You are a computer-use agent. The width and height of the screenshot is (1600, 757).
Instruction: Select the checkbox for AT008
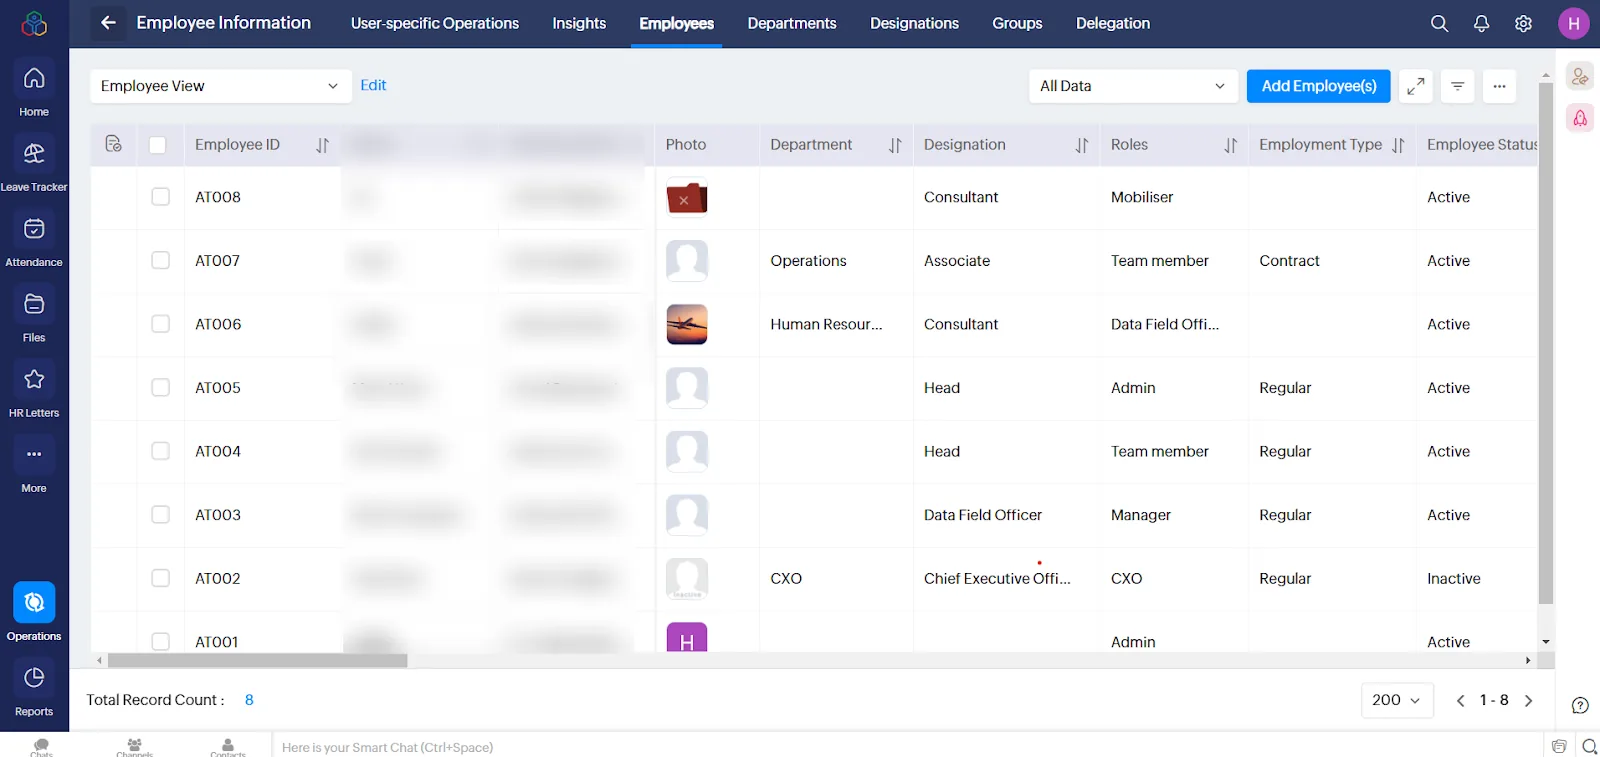(160, 197)
